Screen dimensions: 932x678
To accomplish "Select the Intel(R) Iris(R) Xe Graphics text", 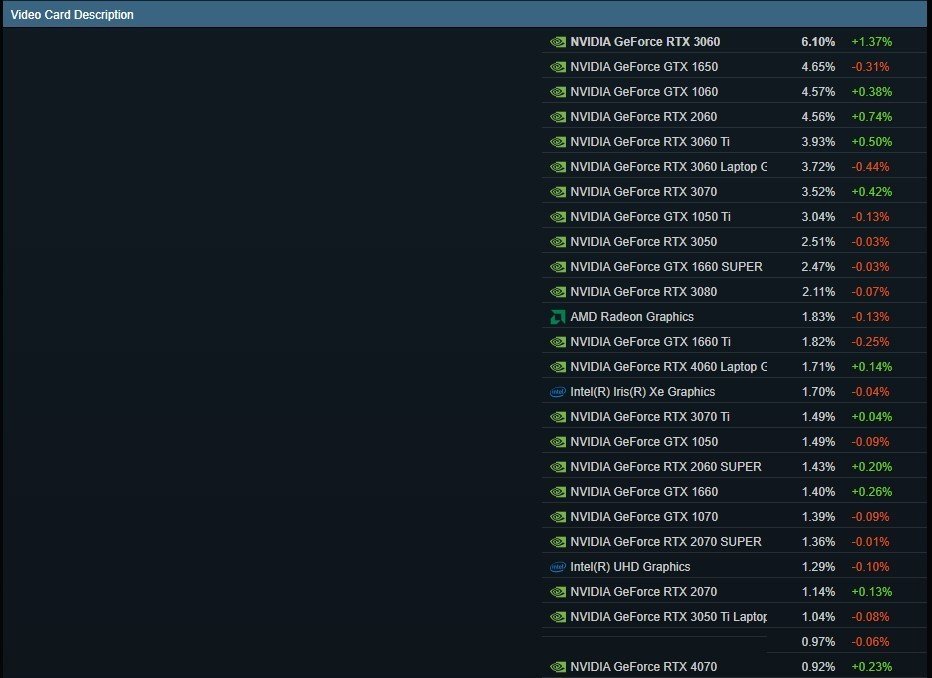I will [643, 392].
